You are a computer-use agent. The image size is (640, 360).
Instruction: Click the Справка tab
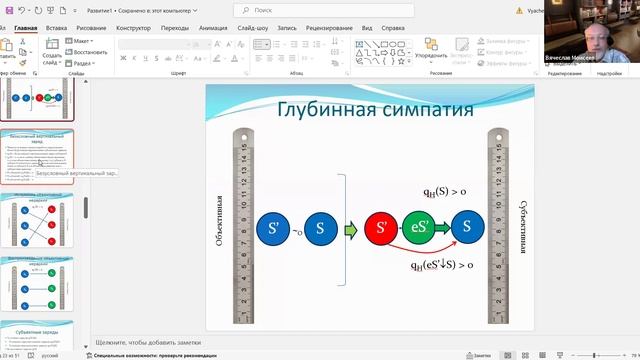point(393,28)
